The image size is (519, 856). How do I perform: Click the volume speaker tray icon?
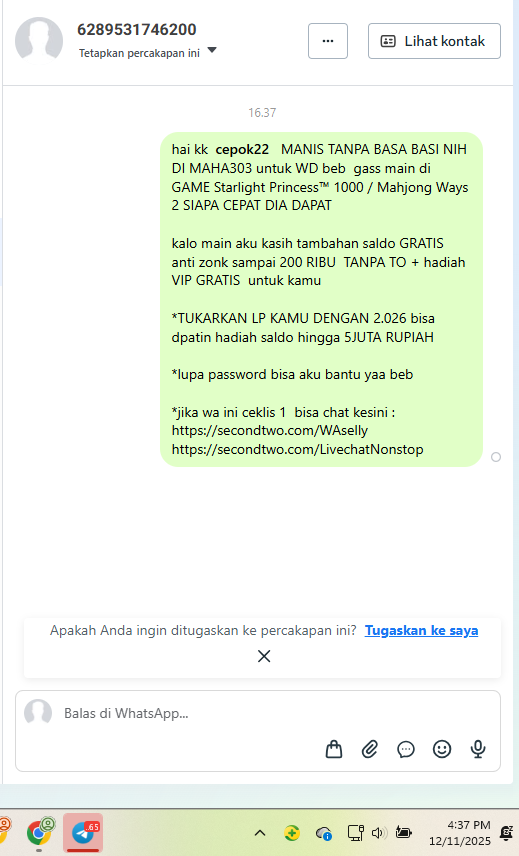point(378,833)
